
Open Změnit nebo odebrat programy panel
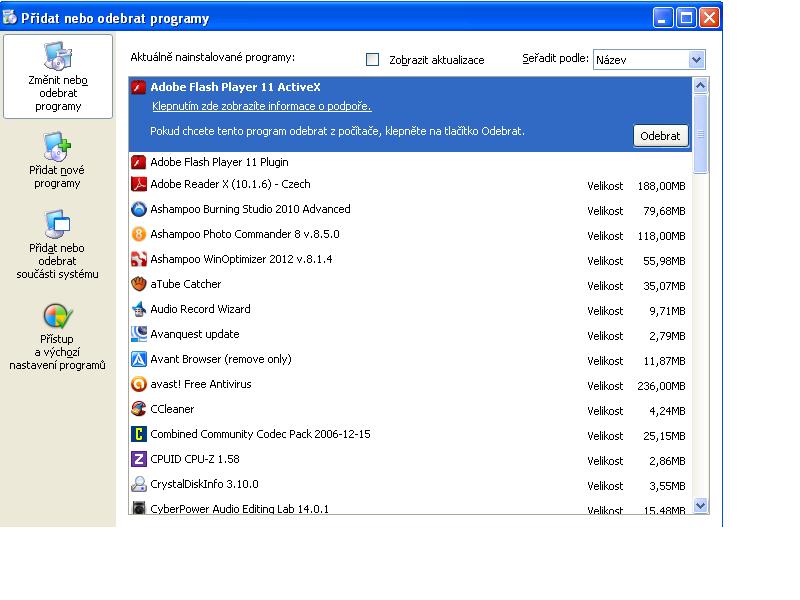coord(58,77)
